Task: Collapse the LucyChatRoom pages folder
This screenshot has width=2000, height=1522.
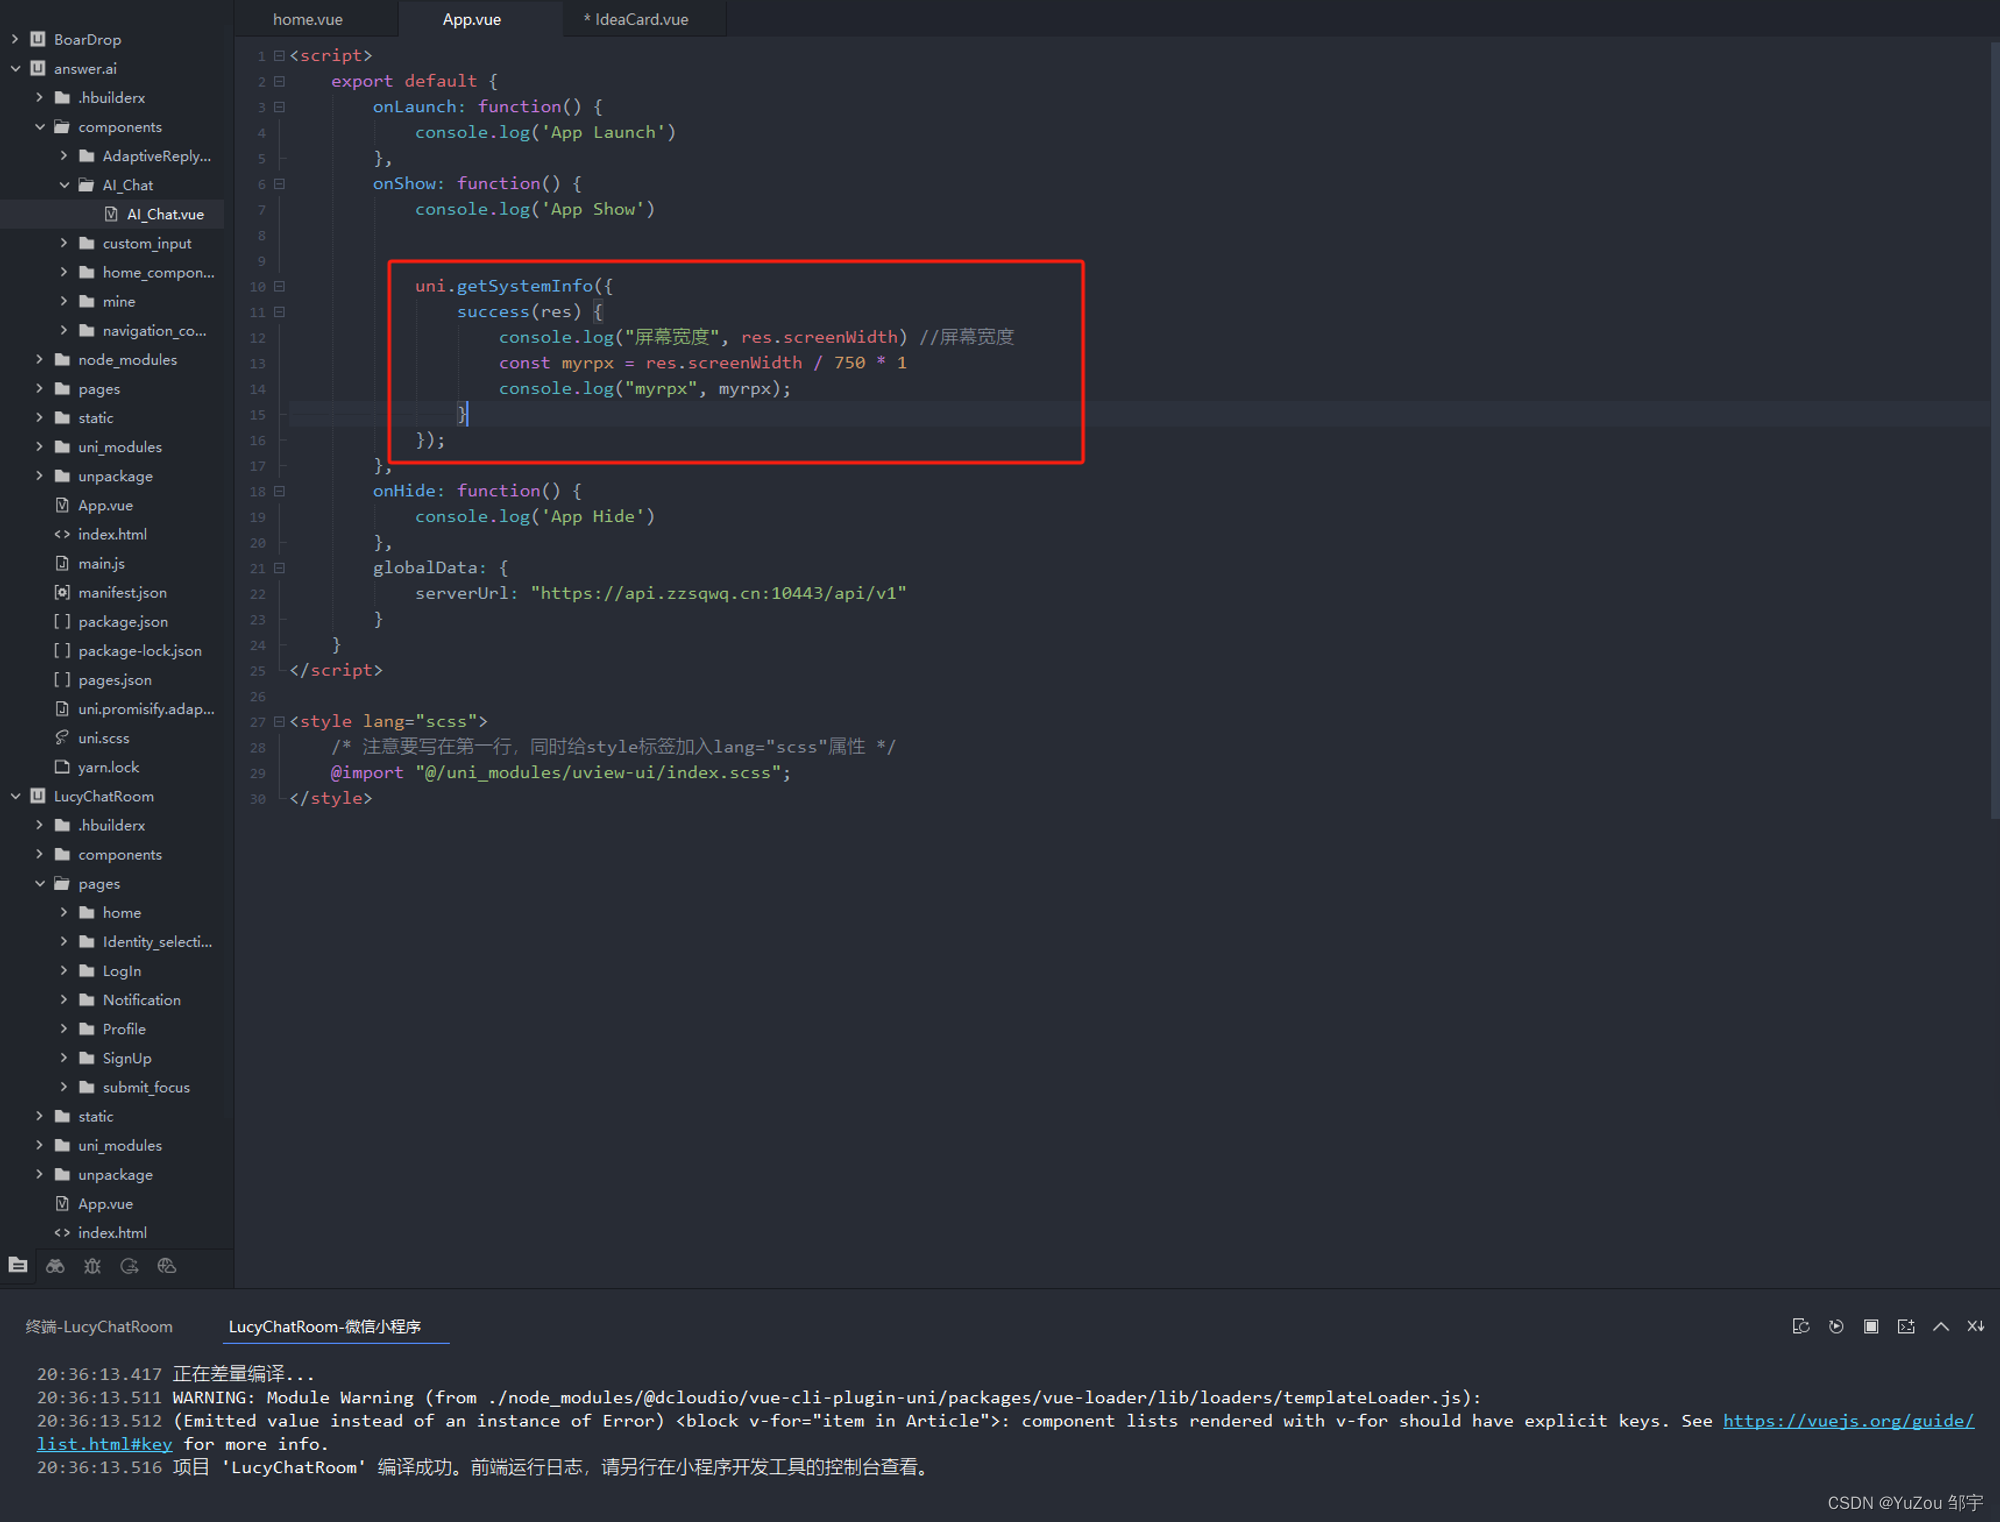Action: pos(39,883)
